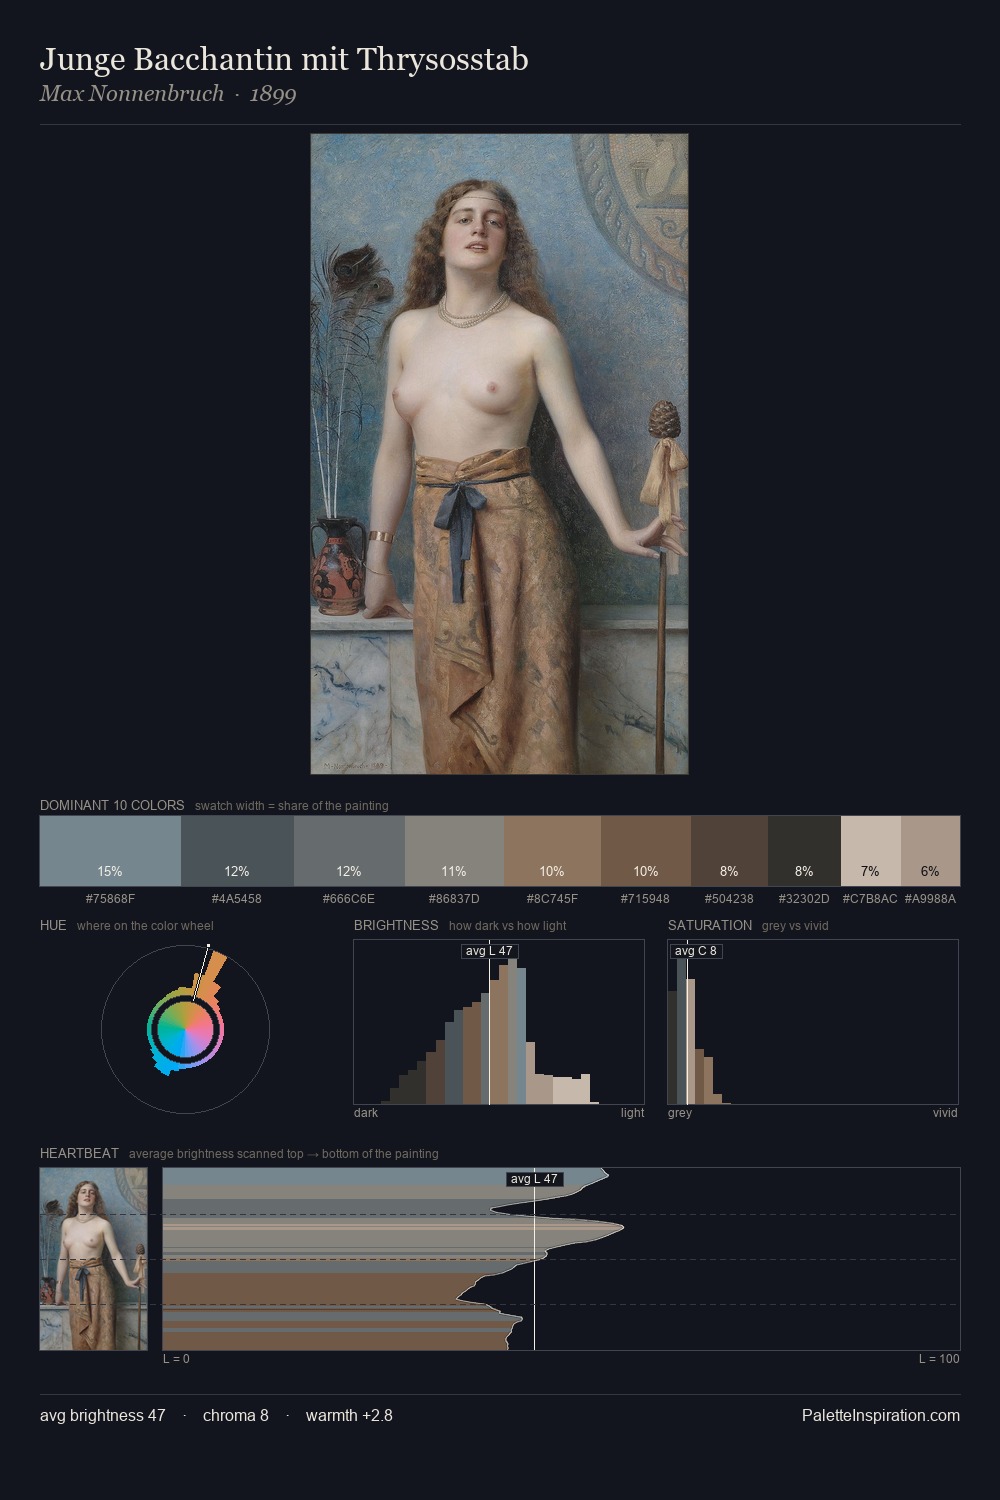
Task: Click the 'avg brightness 47' footer stat
Action: (x=103, y=1415)
